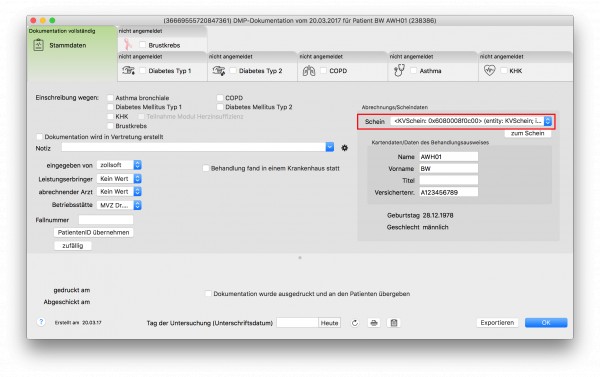This screenshot has height=377, width=600.
Task: Click the Vorname field BW
Action: (448, 168)
